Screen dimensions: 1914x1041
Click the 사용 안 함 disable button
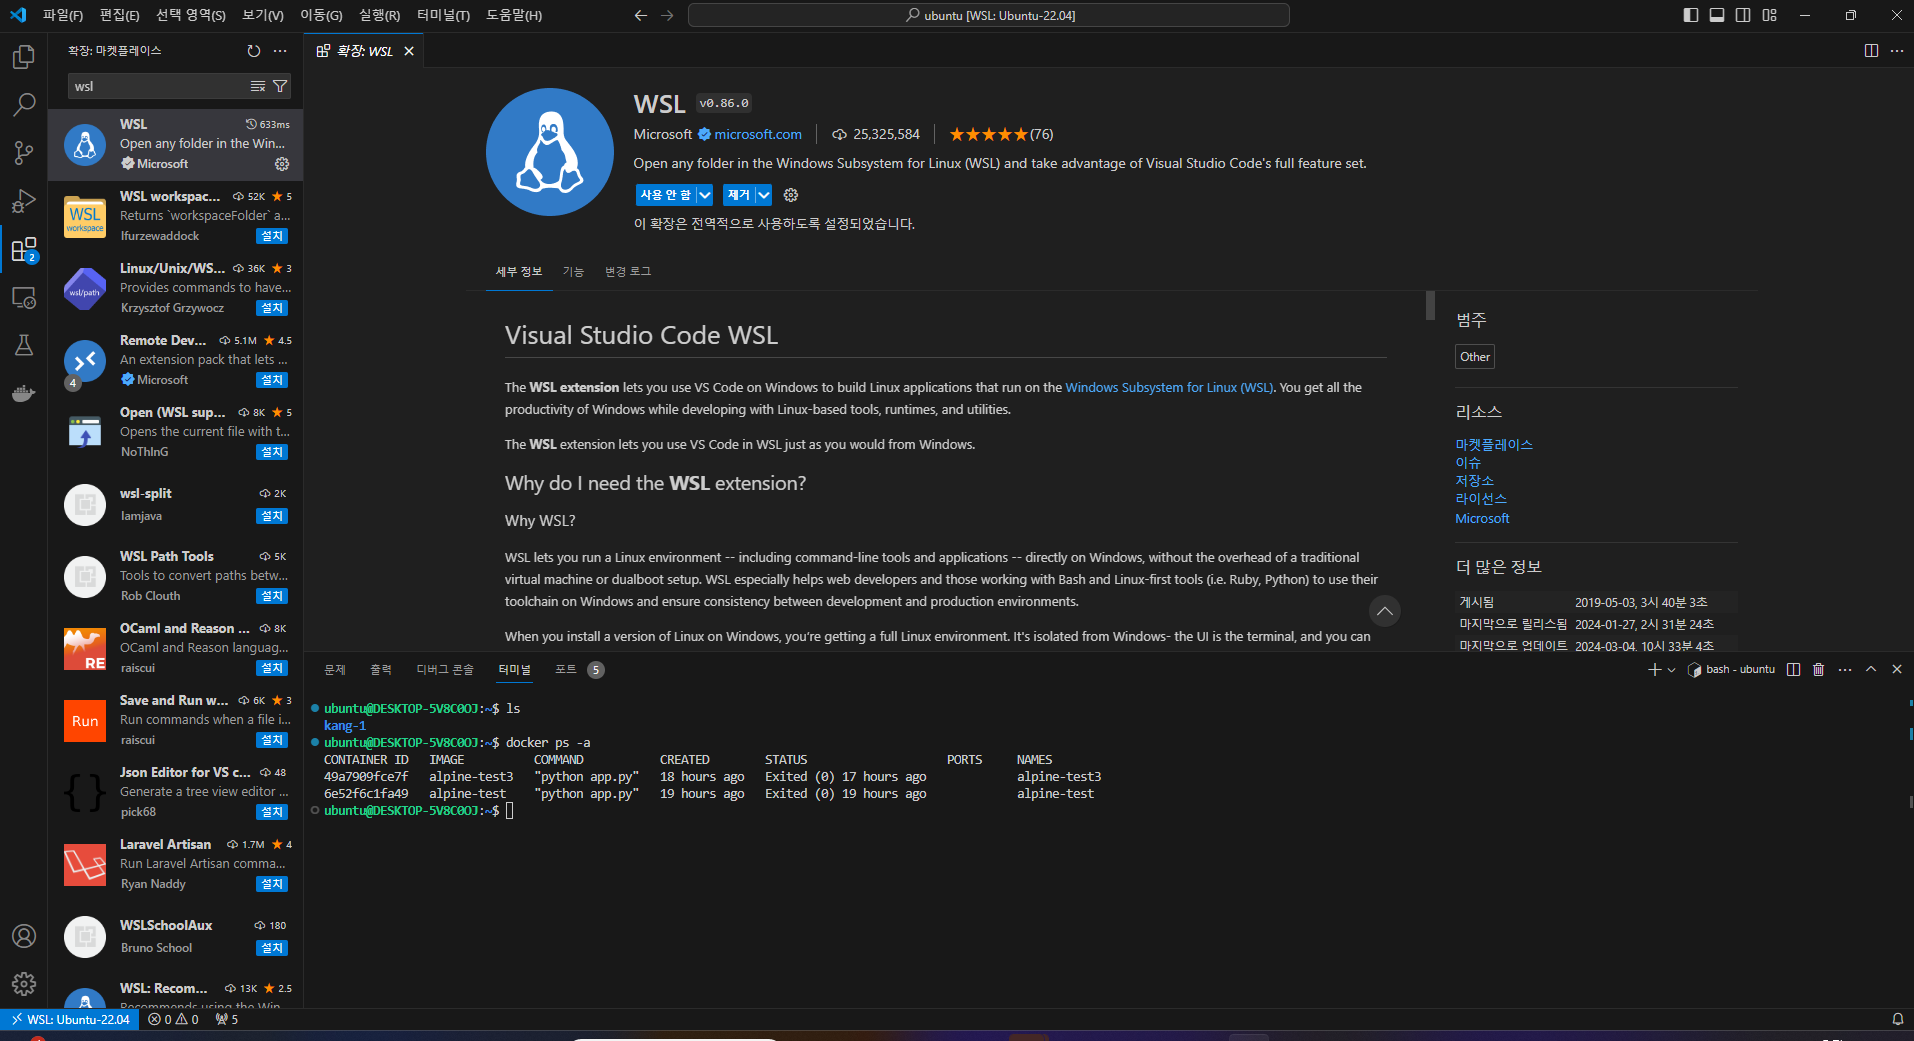click(666, 195)
